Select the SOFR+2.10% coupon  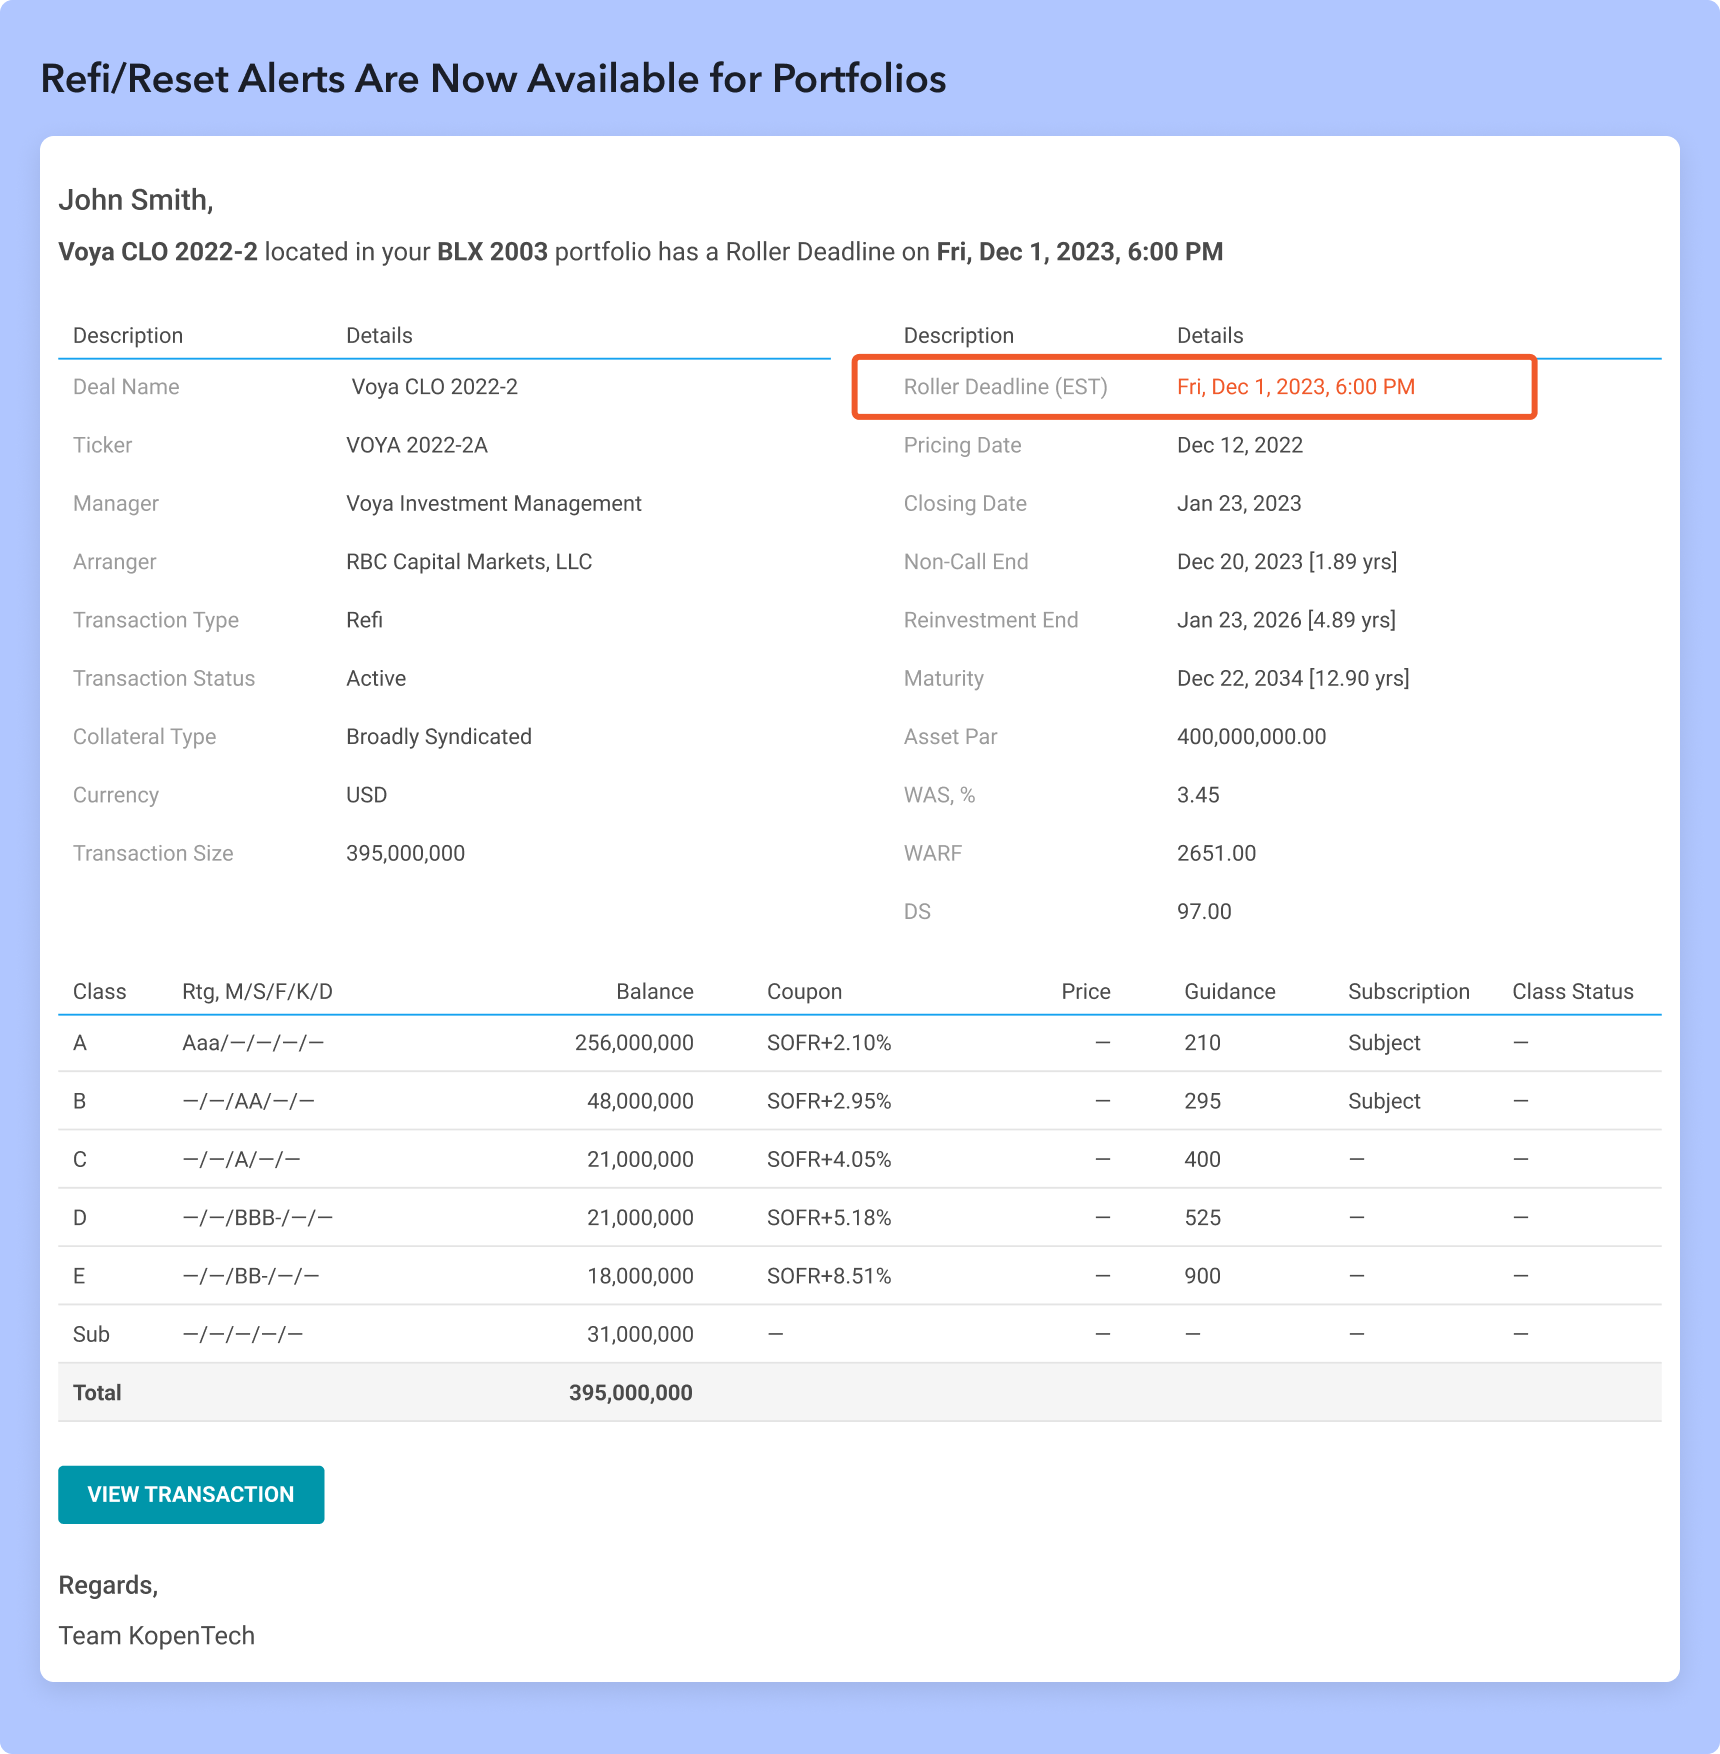tap(829, 1043)
